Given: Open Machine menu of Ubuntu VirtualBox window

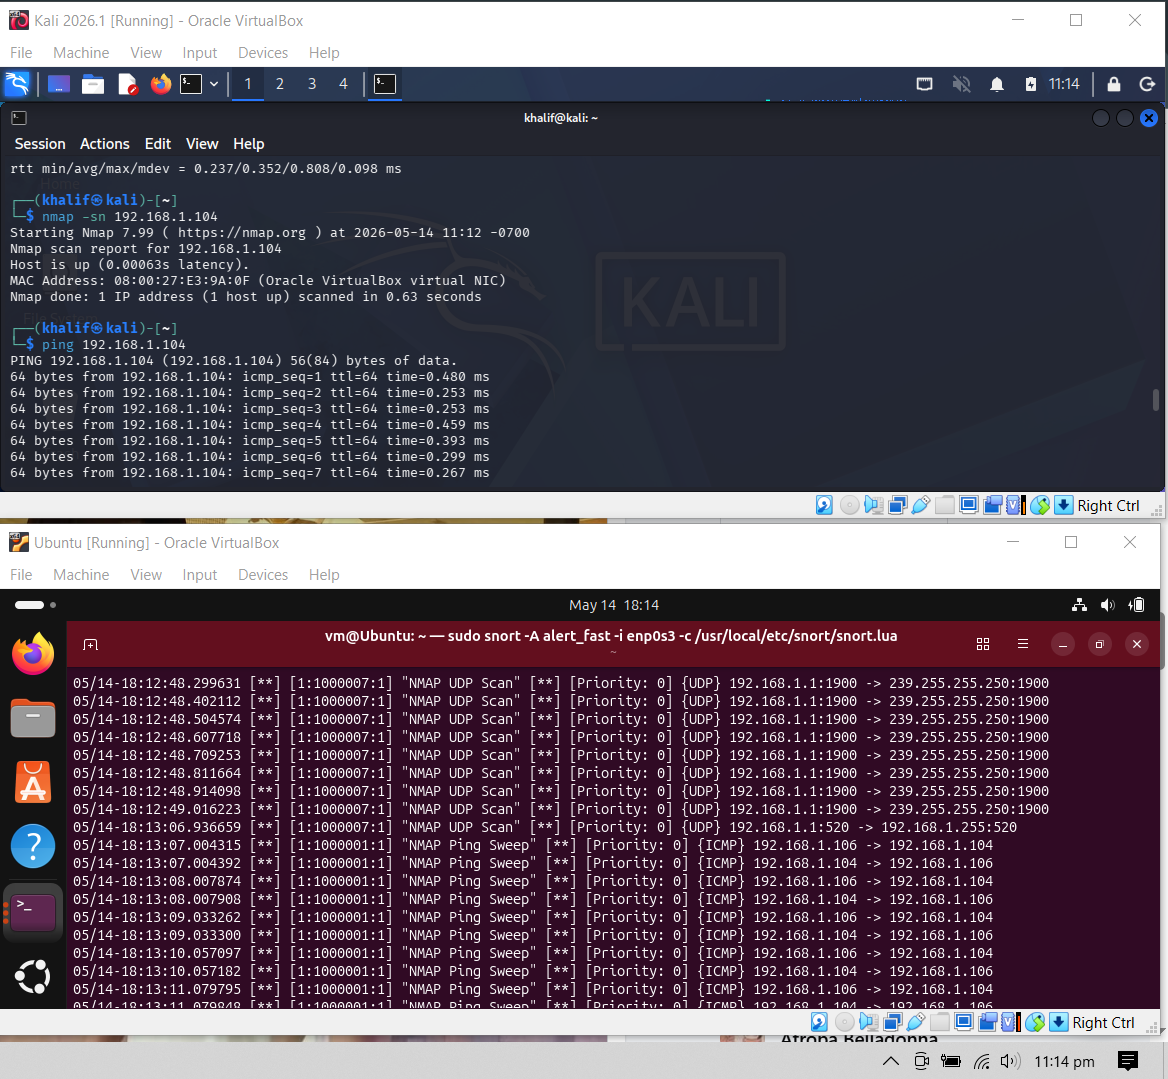Looking at the screenshot, I should coord(81,575).
